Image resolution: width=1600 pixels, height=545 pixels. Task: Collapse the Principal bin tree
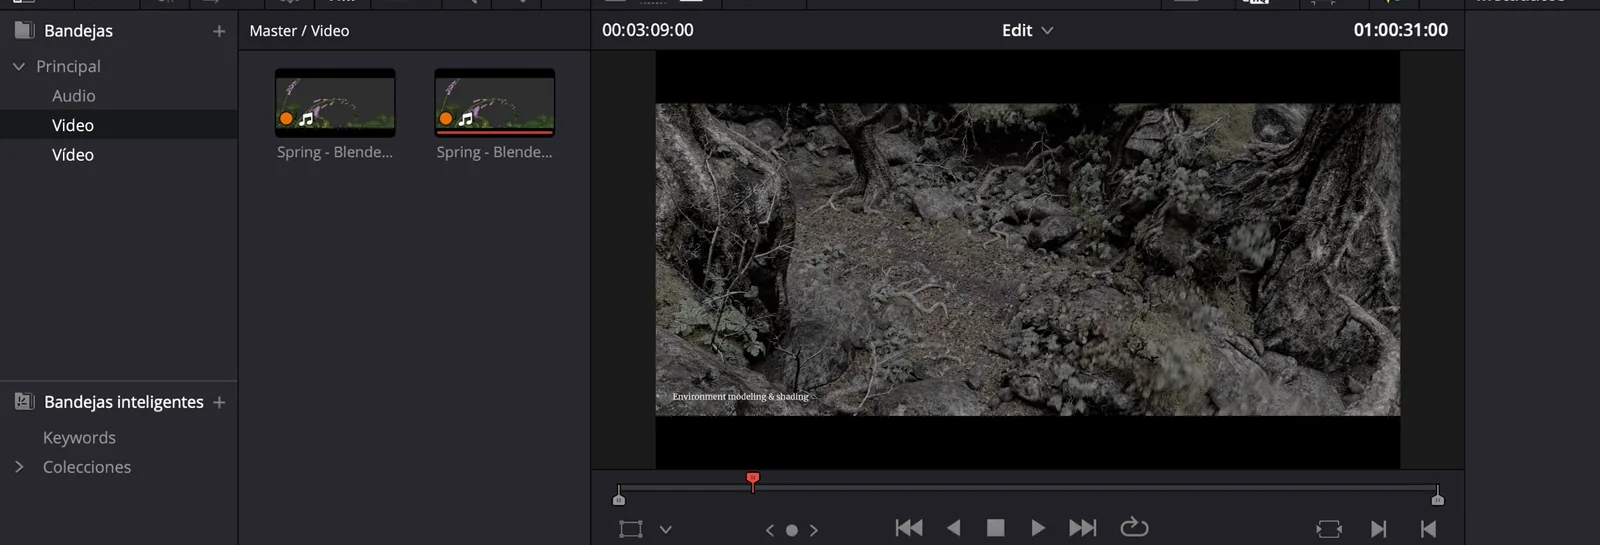coord(19,66)
